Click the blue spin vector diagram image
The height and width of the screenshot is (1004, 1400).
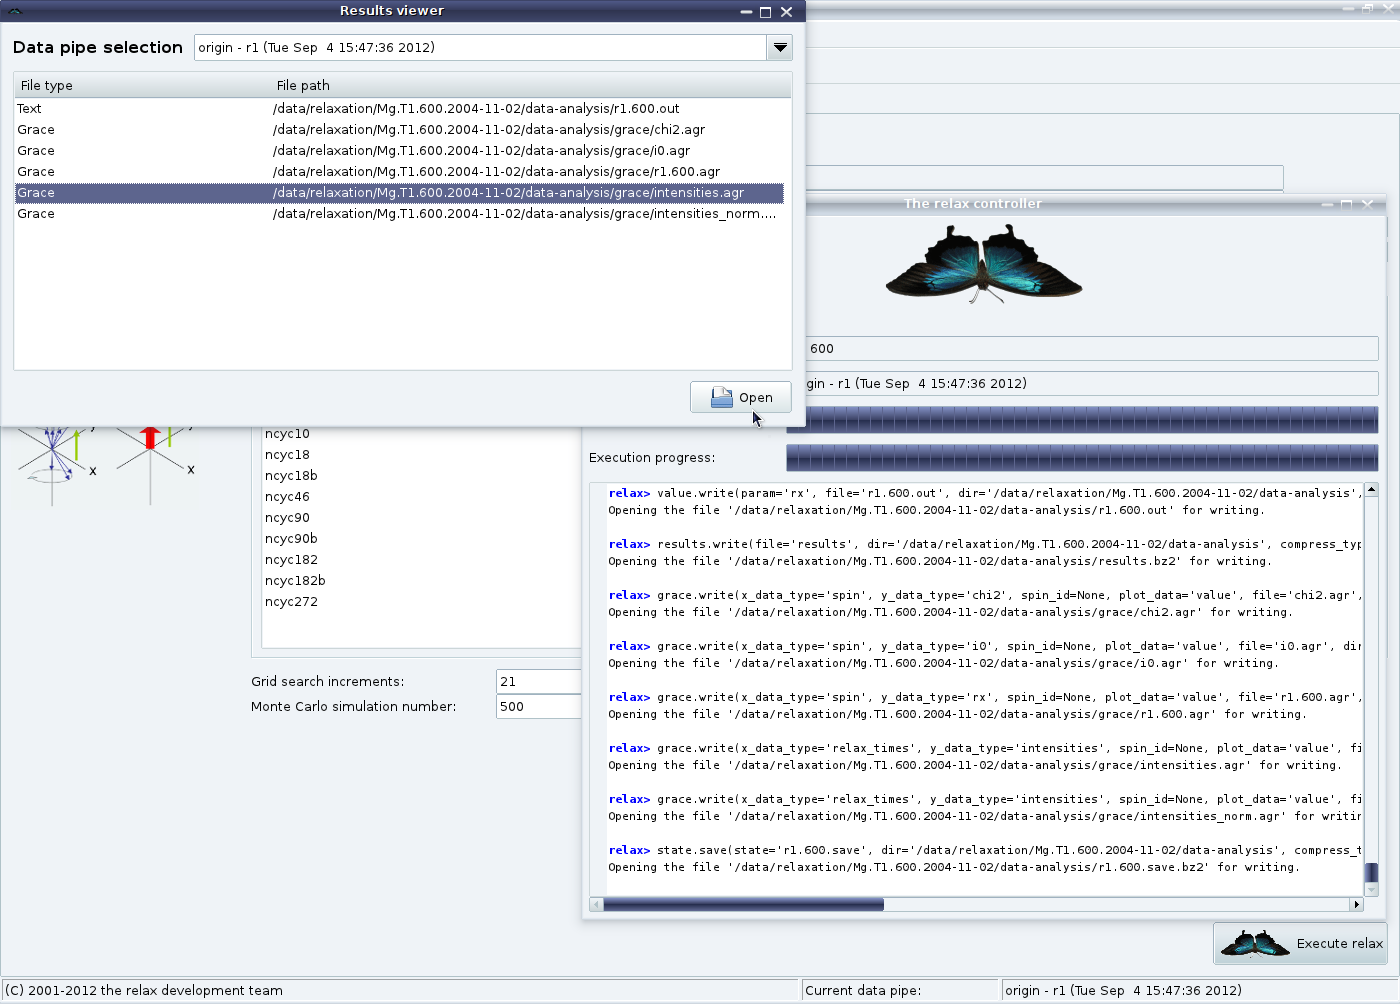(55, 465)
